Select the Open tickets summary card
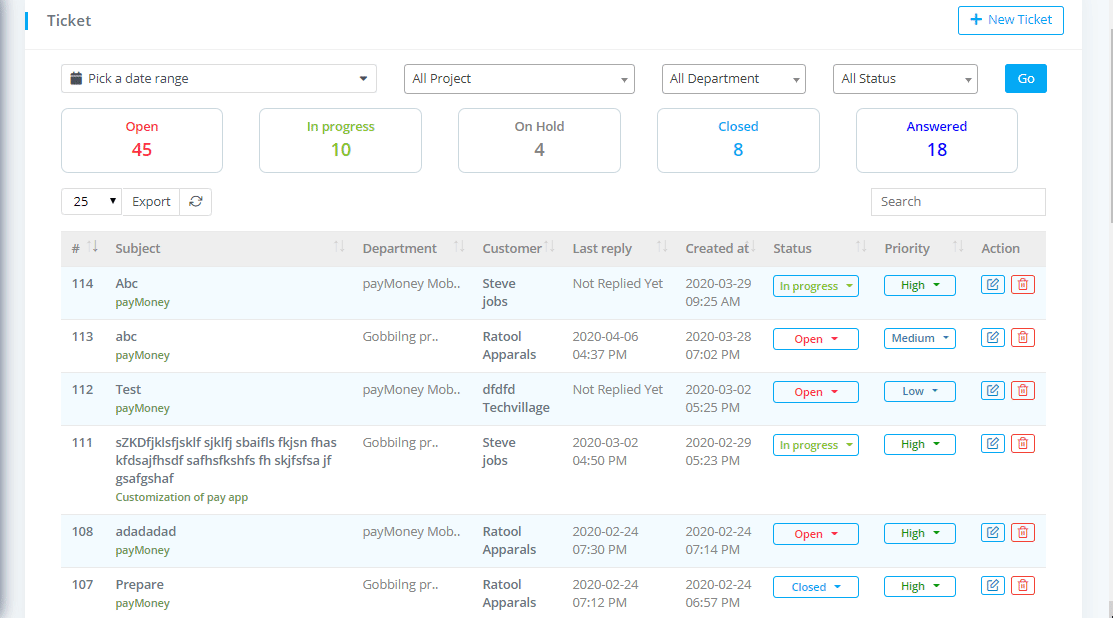Screen dimensions: 1113x618 [x=142, y=140]
